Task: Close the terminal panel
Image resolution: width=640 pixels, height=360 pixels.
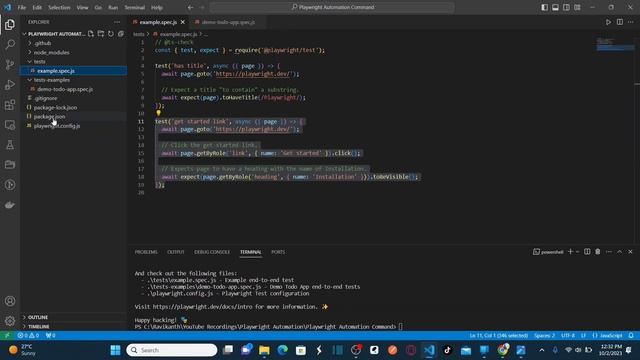Action: click(x=630, y=252)
